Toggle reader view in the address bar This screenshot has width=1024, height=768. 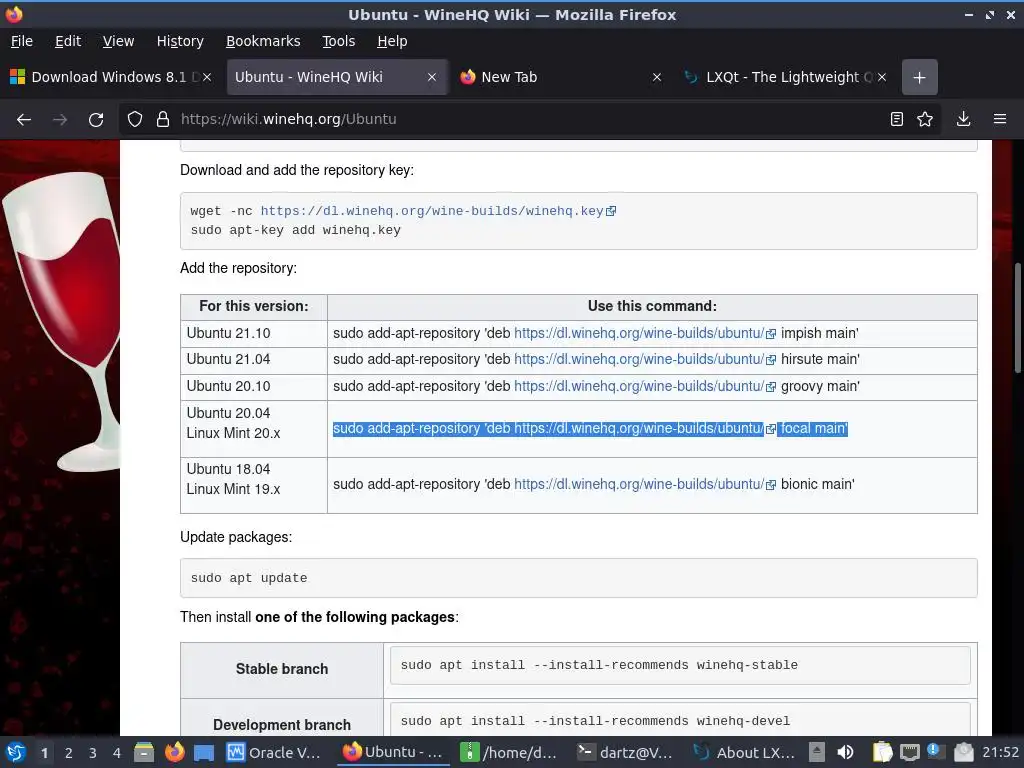tap(897, 119)
